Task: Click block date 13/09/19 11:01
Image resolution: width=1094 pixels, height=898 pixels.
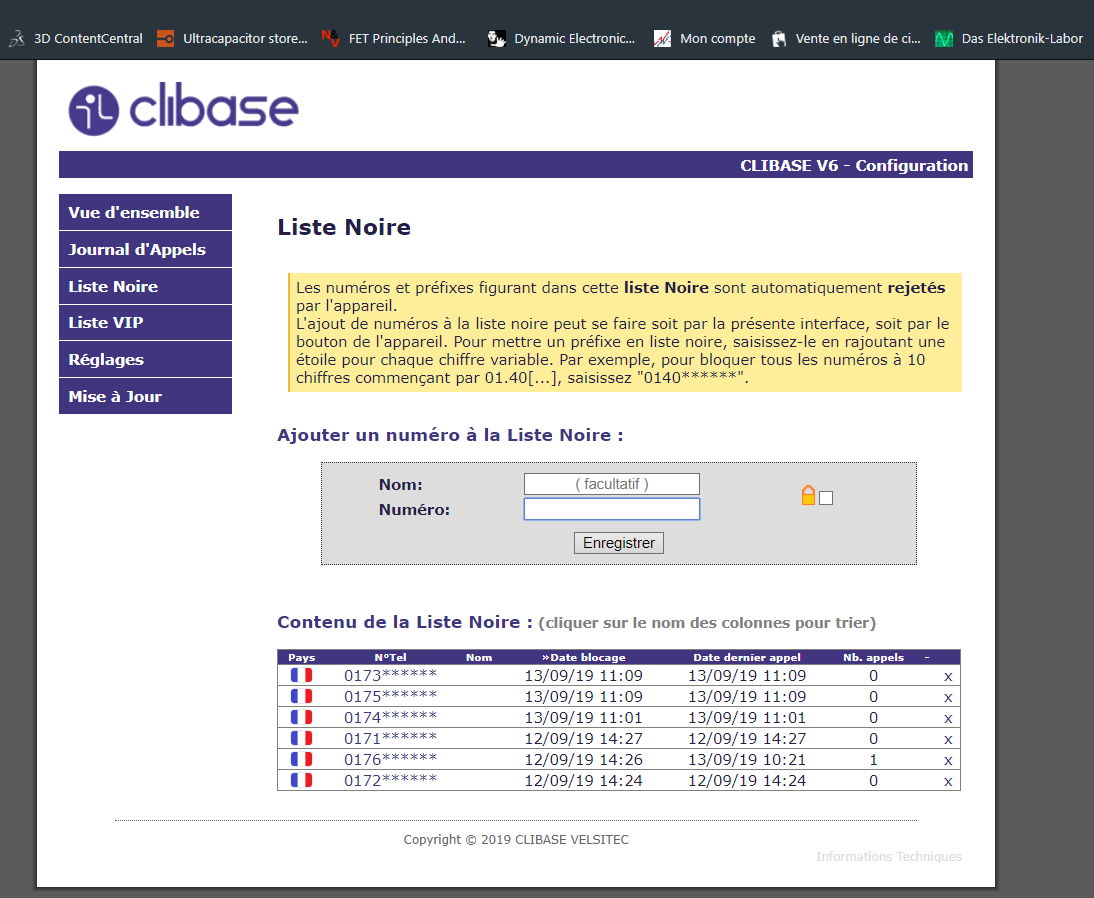Action: point(583,717)
